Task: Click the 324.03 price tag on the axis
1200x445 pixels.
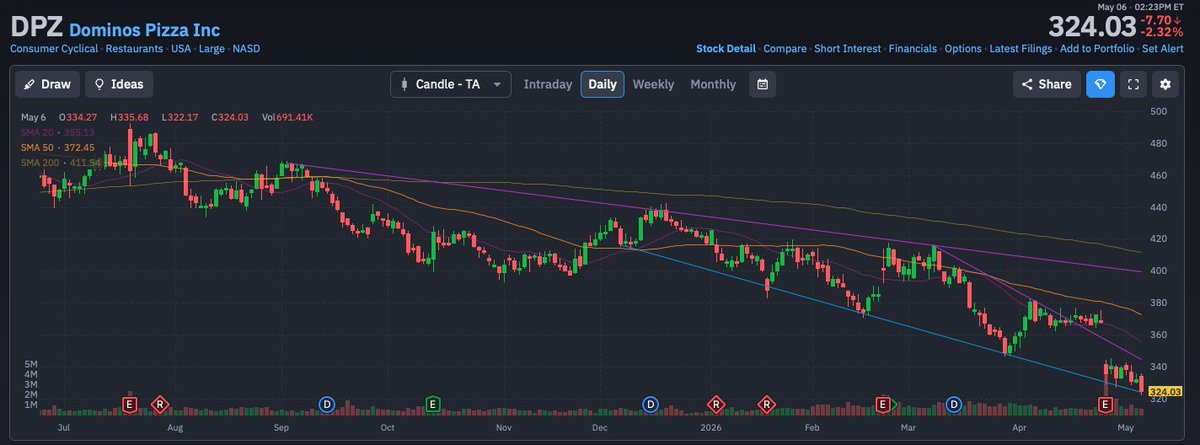Action: 1165,392
